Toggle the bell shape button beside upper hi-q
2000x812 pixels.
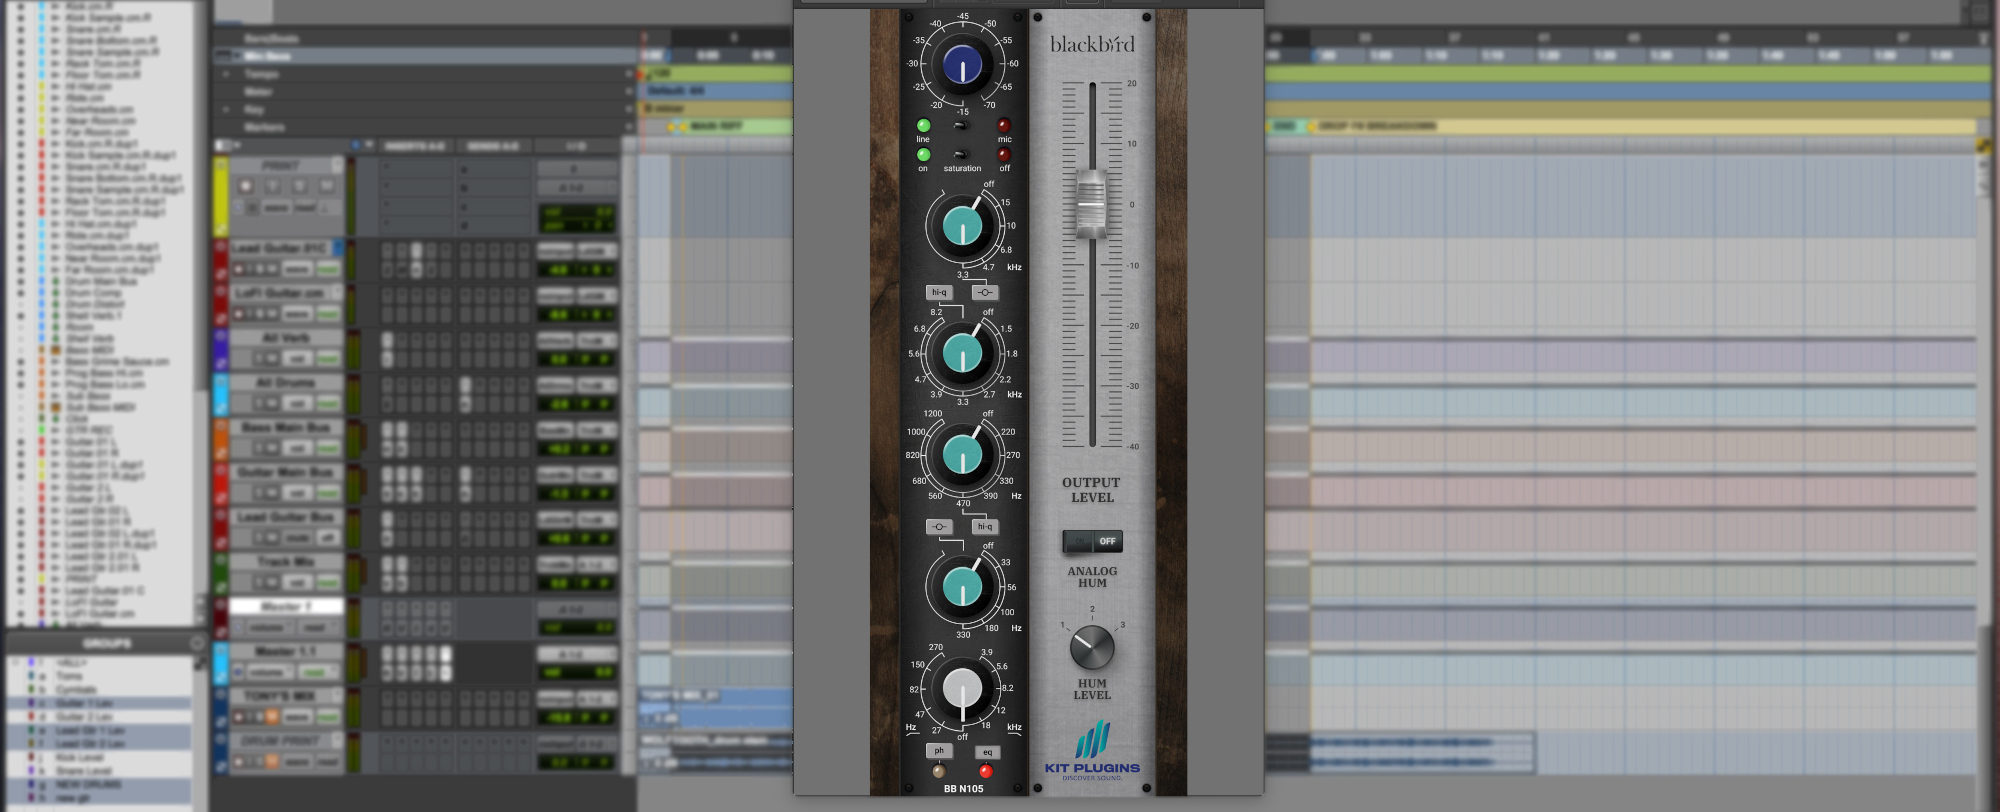pos(985,292)
